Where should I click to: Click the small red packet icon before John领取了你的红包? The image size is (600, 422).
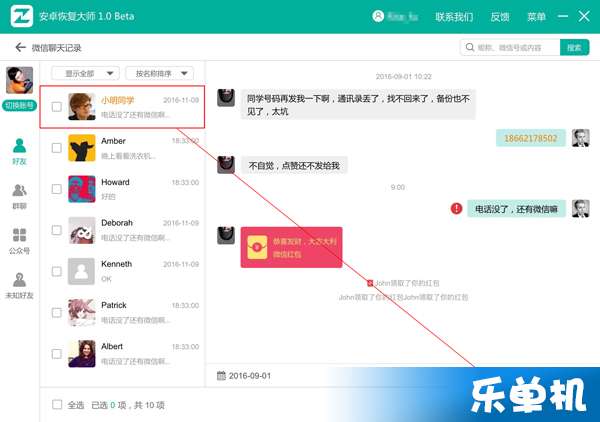(370, 283)
